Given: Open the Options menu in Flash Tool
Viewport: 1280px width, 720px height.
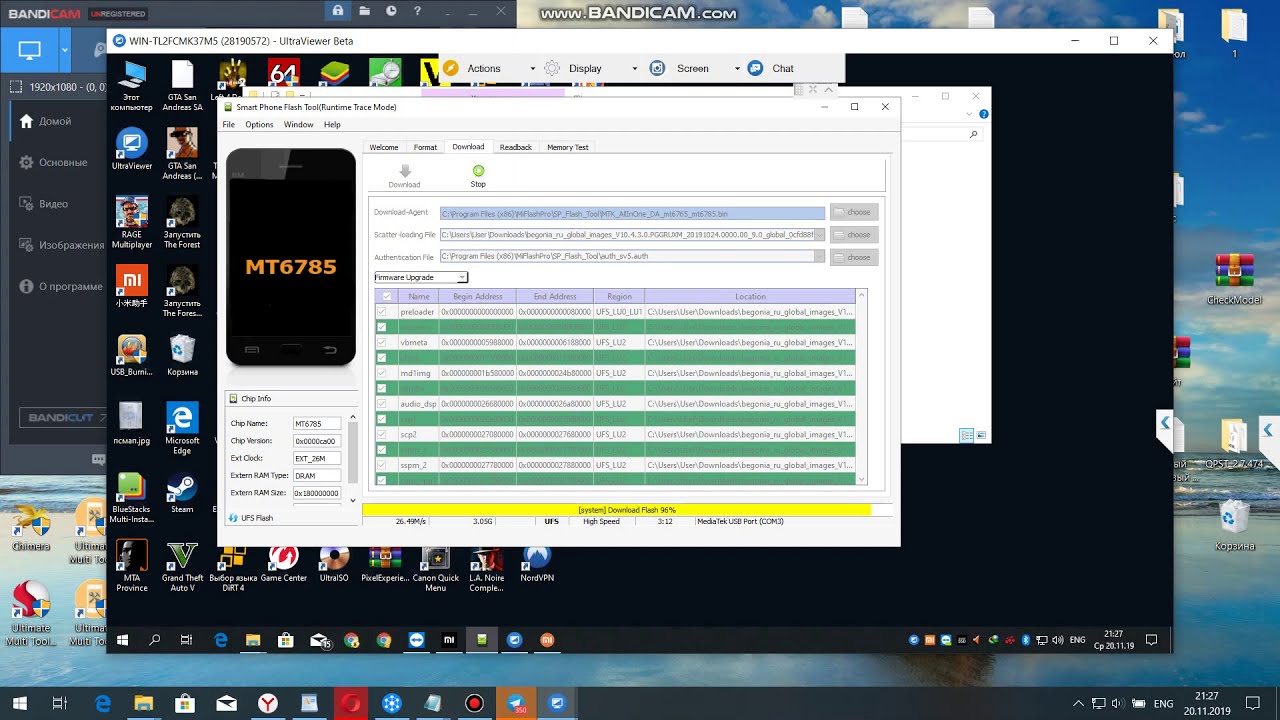Looking at the screenshot, I should [x=259, y=125].
